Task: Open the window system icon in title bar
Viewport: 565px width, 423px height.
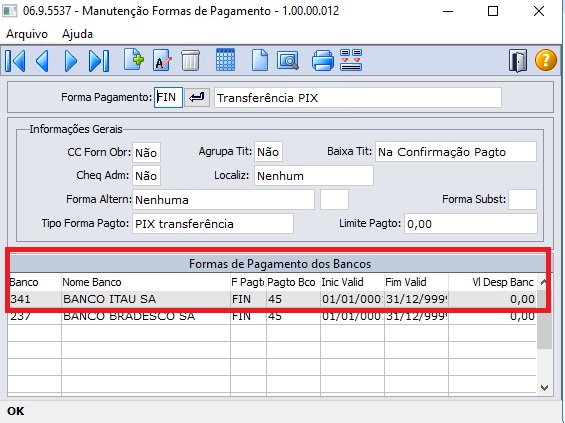Action: pos(9,11)
